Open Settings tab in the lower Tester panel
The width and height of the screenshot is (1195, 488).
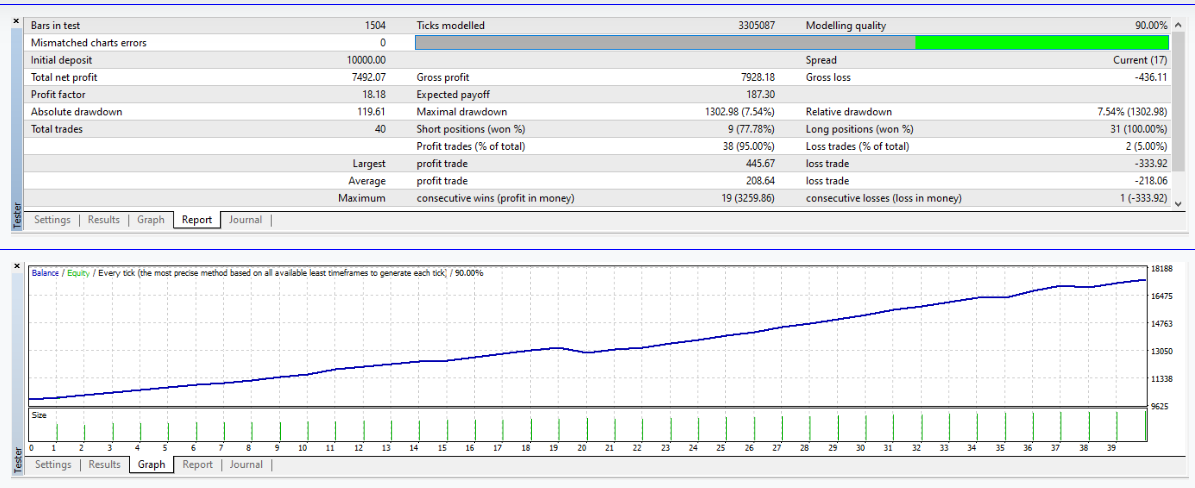point(53,465)
